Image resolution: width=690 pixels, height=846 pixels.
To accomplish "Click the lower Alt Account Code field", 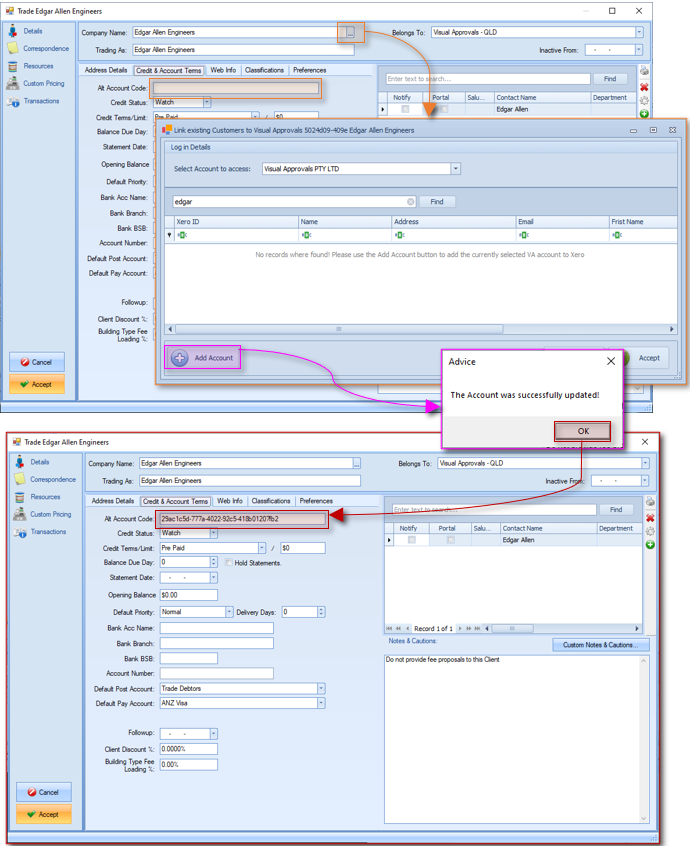I will point(242,518).
